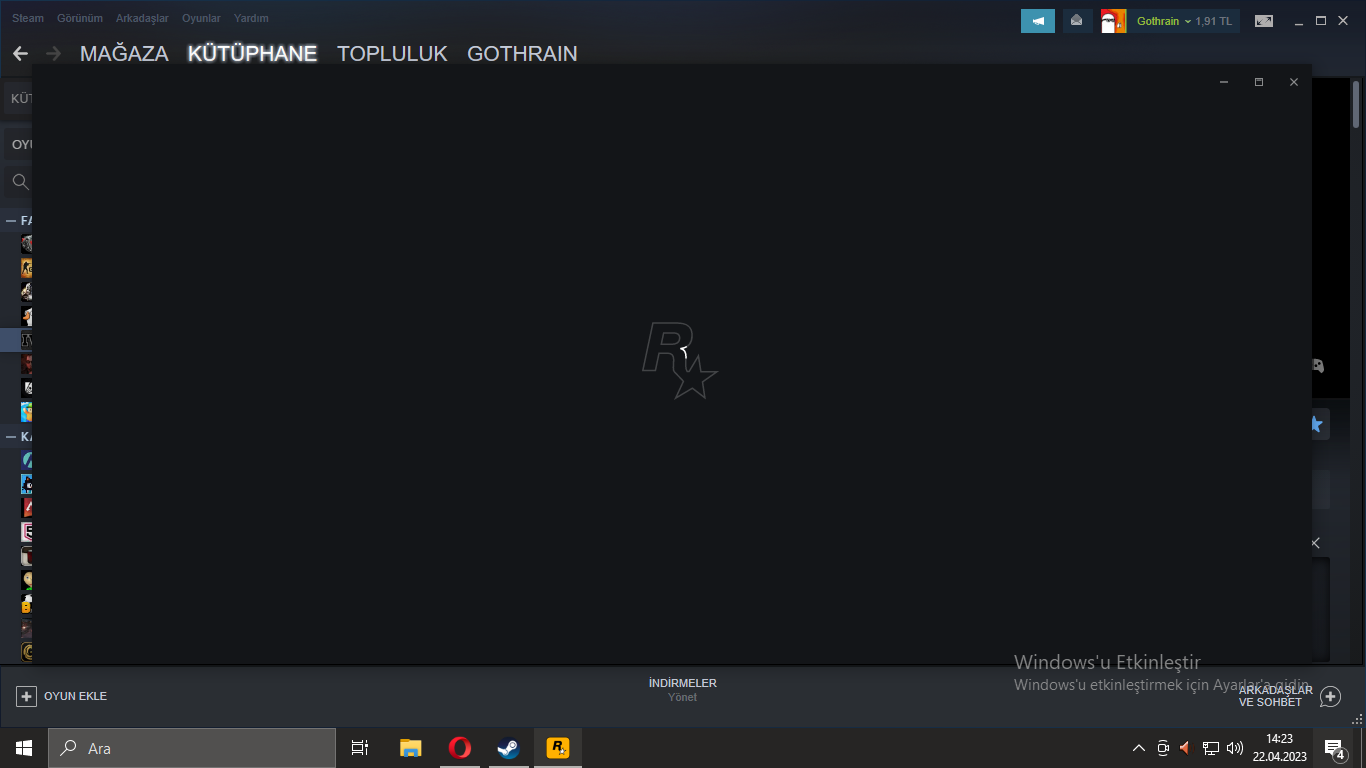Minimize the Rockstar launcher window
Viewport: 1366px width, 768px height.
tap(1224, 82)
